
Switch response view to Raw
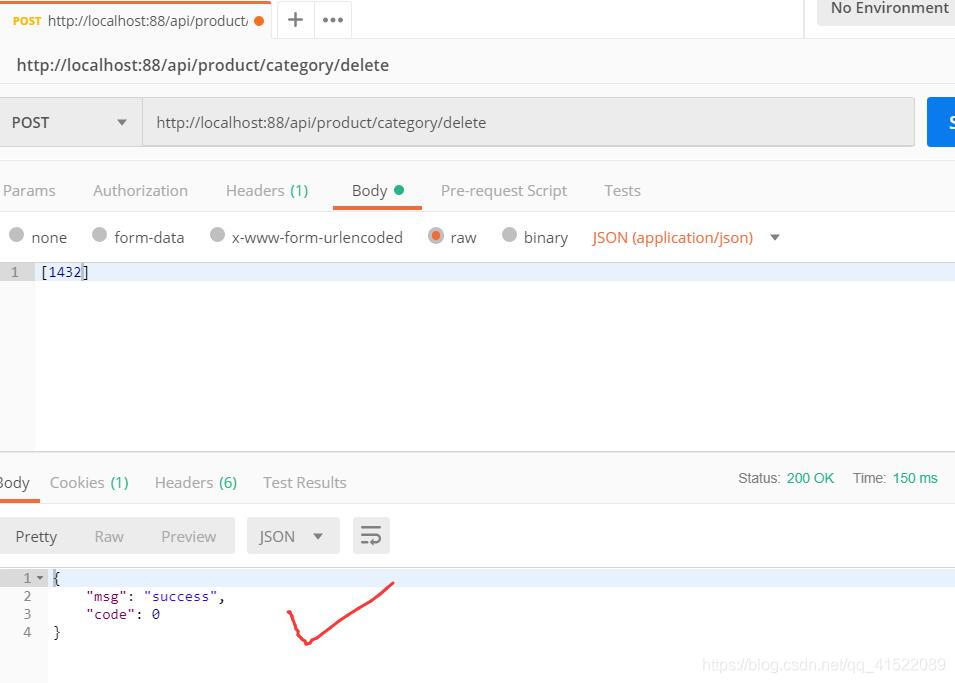click(x=109, y=535)
